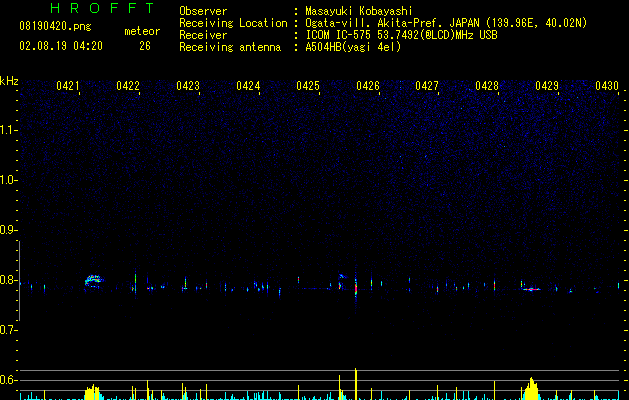Click the 0426 time marker
The width and height of the screenshot is (629, 400).
click(368, 86)
